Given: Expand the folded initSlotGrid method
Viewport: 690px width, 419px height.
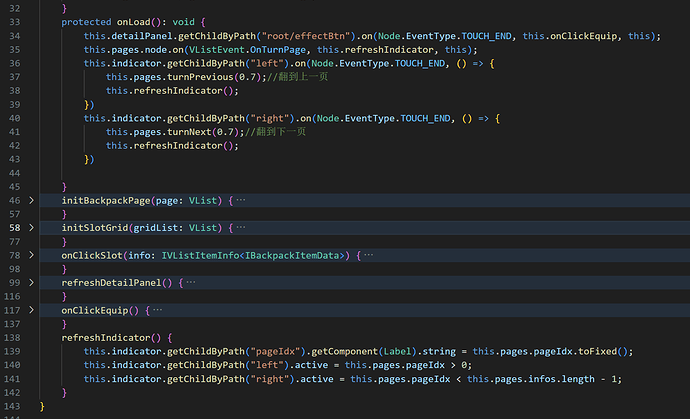Looking at the screenshot, I should (31, 228).
